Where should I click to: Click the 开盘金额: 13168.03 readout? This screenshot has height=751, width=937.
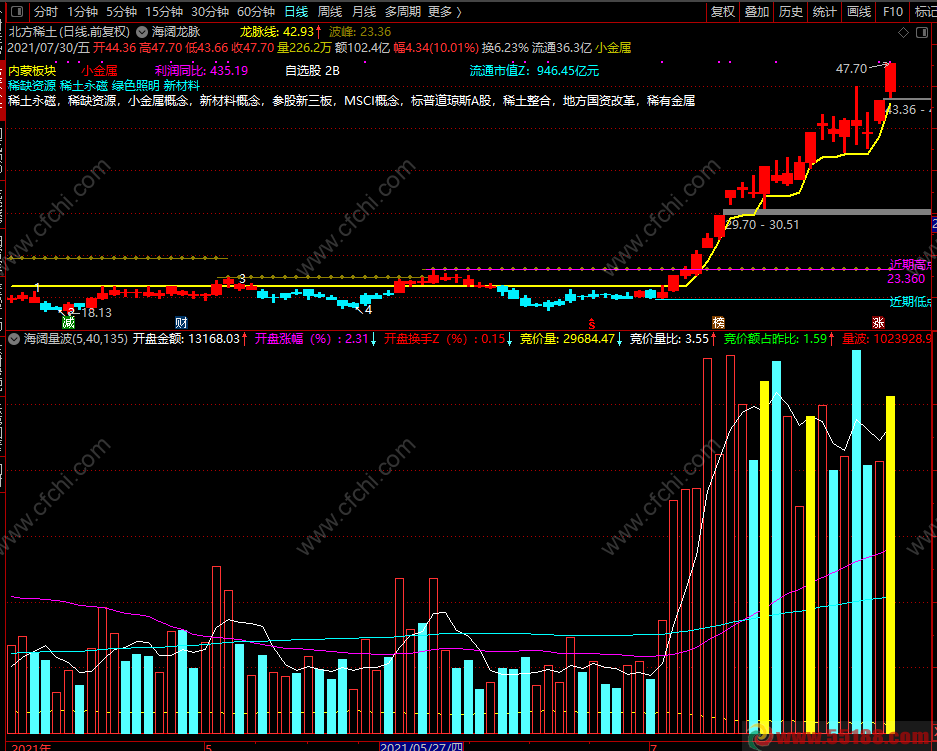(x=186, y=339)
